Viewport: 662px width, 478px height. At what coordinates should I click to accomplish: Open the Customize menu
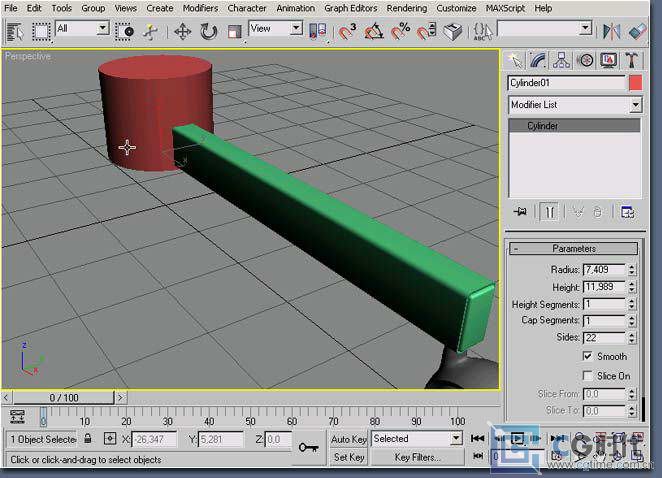[x=456, y=8]
